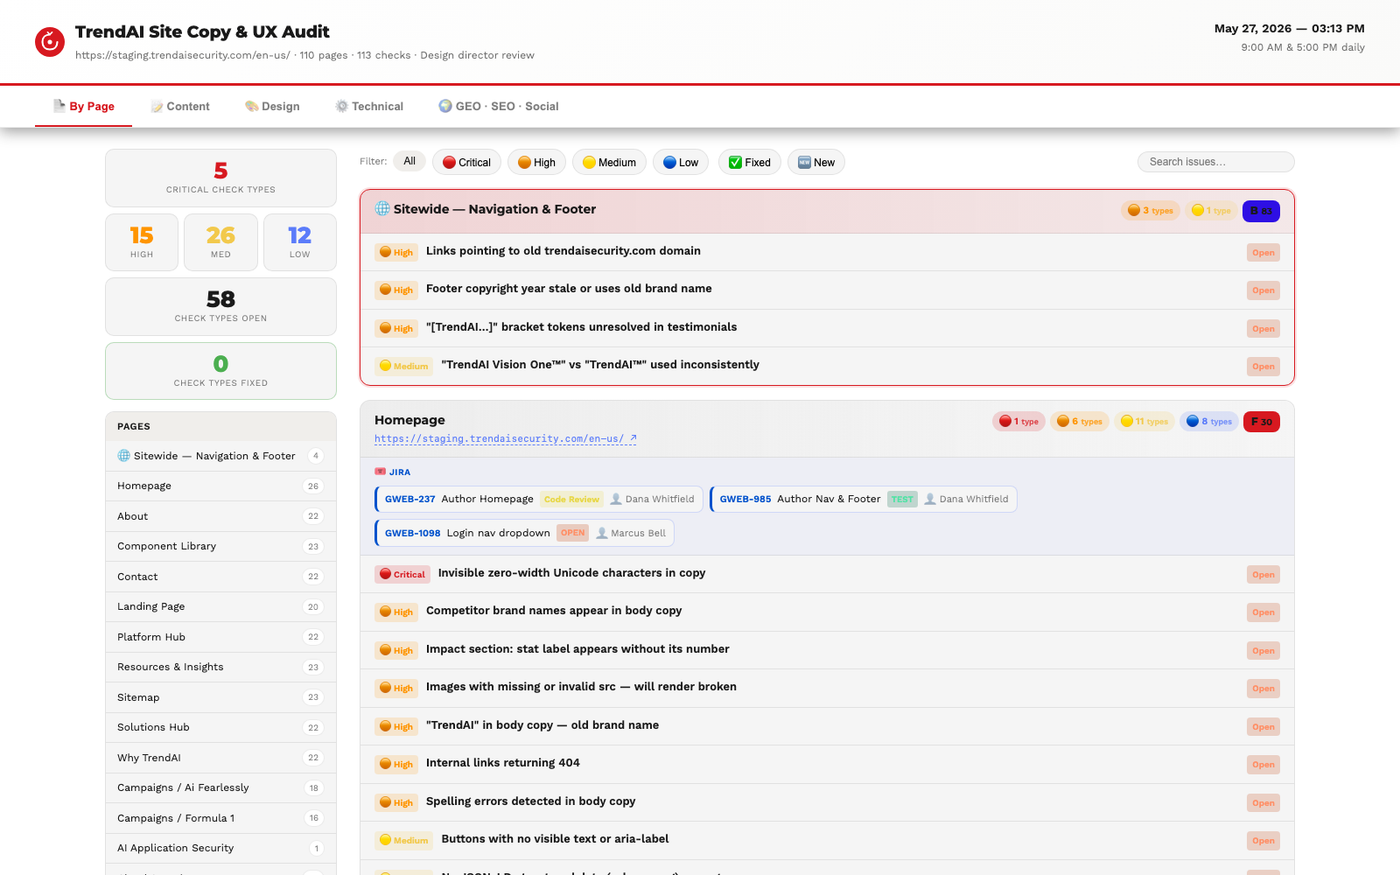
Task: Open JIRA ticket GWEB-985 Author Nav & Footer
Action: pos(863,499)
